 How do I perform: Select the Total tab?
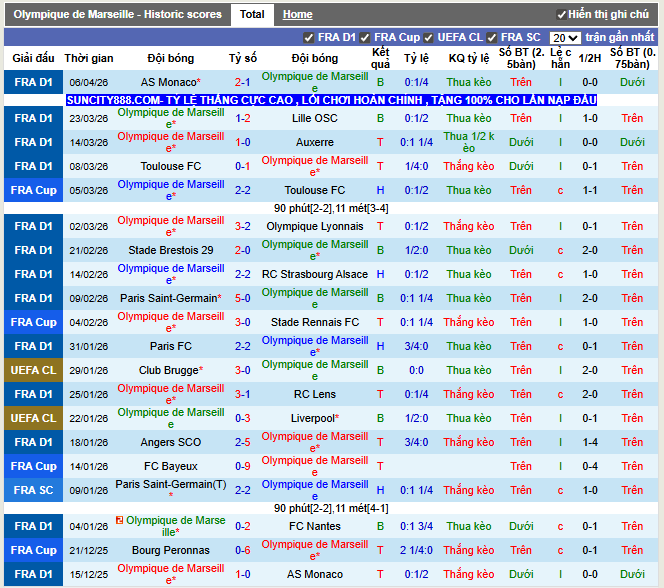pyautogui.click(x=252, y=15)
